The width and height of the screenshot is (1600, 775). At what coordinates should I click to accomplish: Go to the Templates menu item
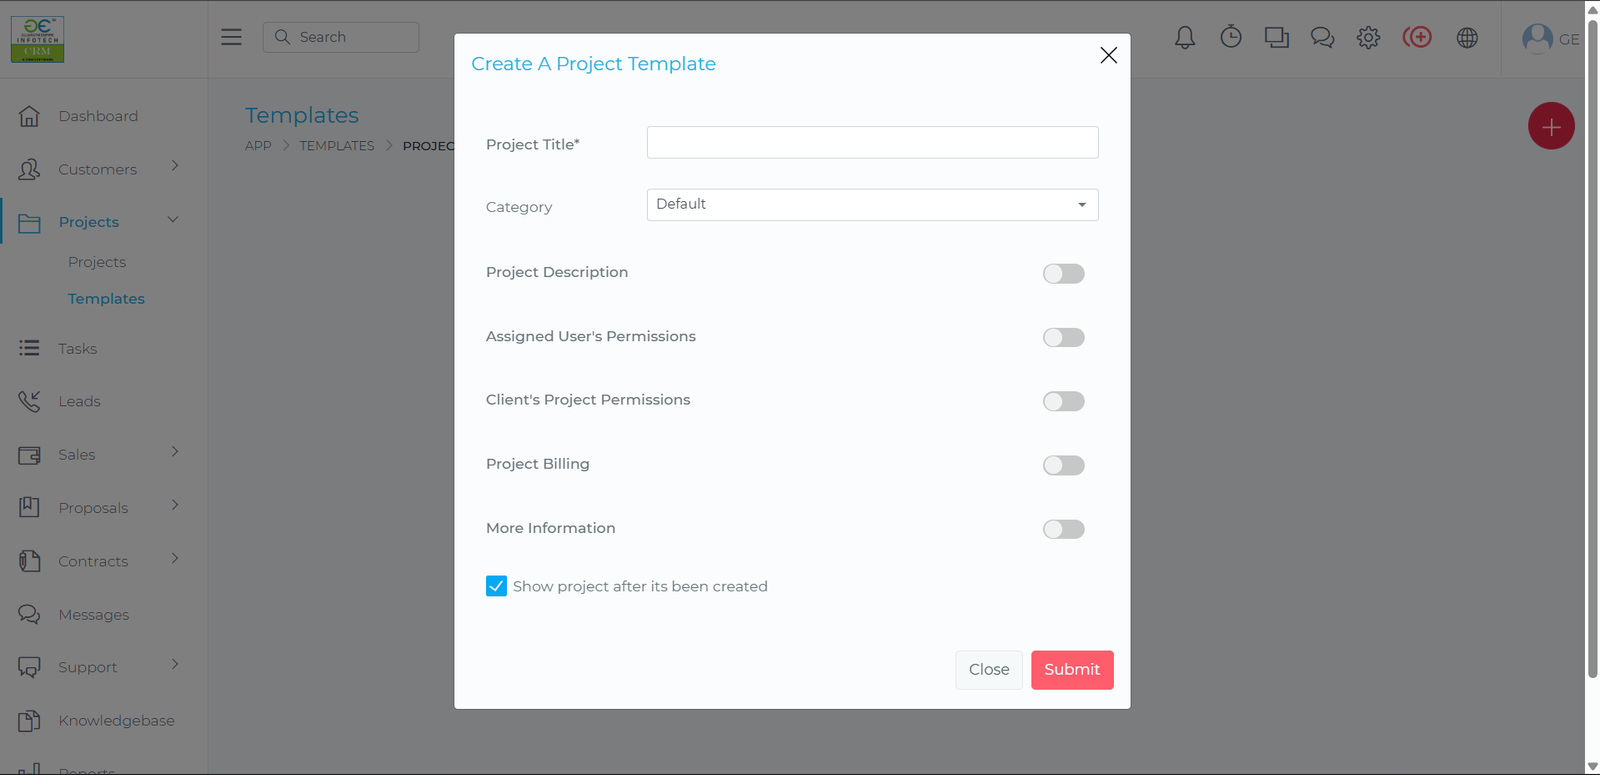(106, 298)
